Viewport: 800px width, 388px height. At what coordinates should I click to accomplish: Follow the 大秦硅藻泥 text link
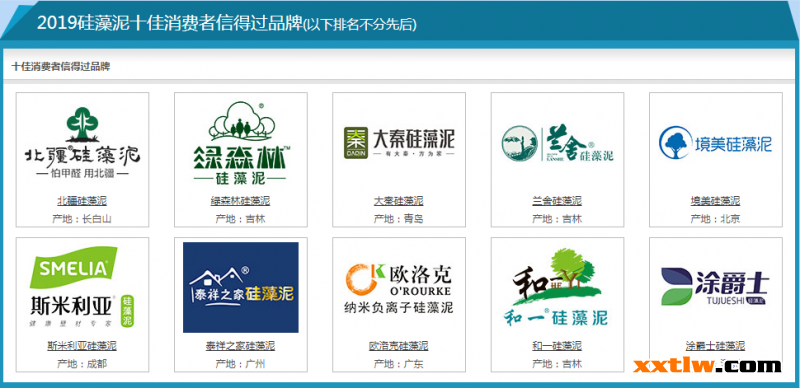pos(399,201)
